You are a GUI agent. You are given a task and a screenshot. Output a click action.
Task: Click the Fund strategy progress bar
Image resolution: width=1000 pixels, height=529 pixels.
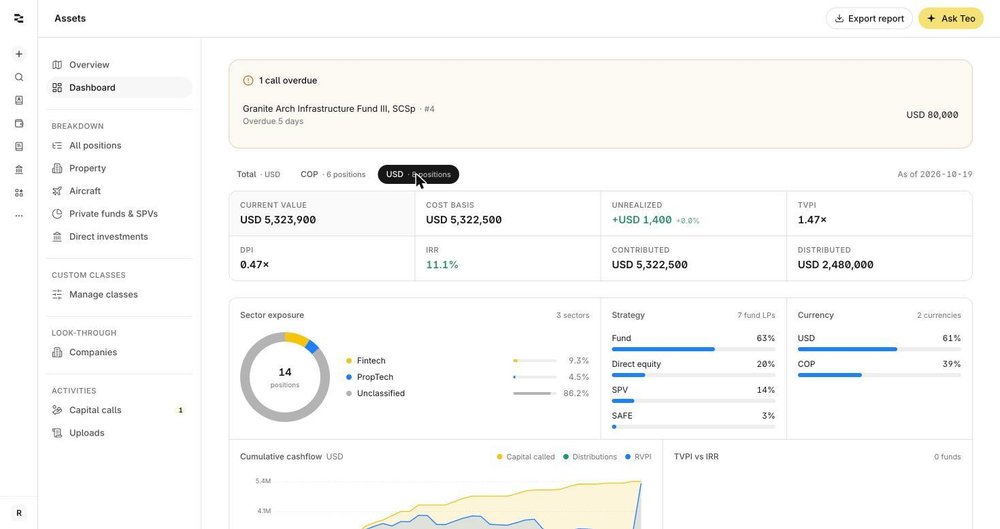click(693, 349)
